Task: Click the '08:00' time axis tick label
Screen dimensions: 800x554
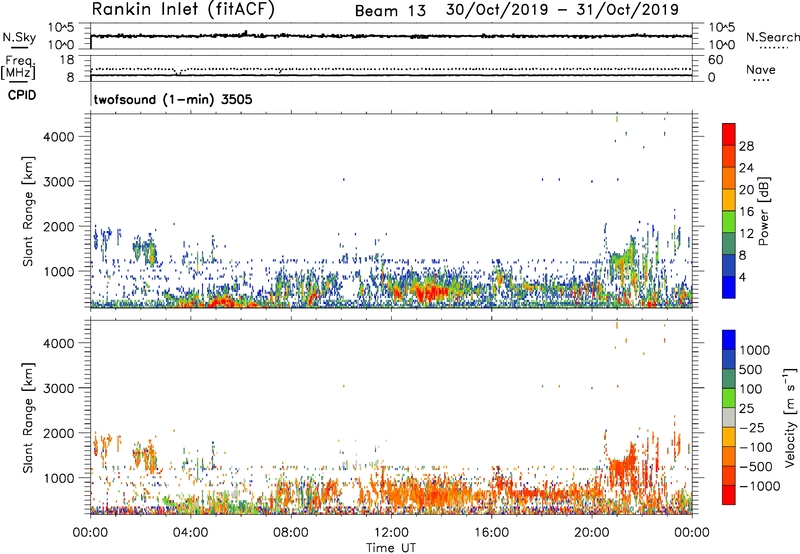Action: click(291, 533)
